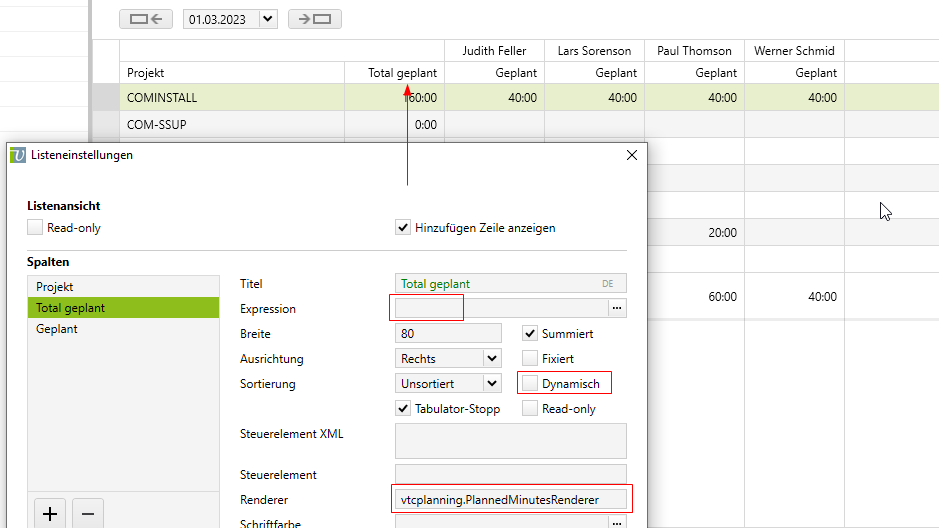Uncheck Hinzufügen Zeile anzeigen
Screen dimensions: 939x528
click(403, 228)
